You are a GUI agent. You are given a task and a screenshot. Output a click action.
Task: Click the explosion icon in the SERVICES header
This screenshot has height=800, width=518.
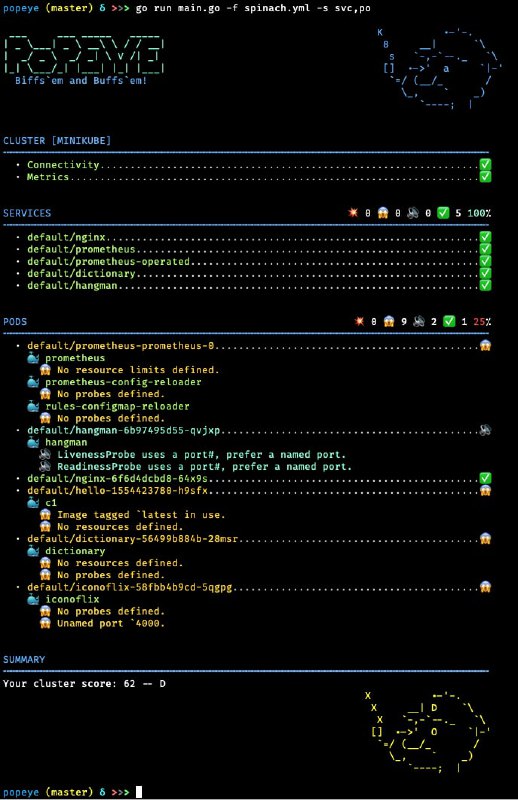point(353,213)
